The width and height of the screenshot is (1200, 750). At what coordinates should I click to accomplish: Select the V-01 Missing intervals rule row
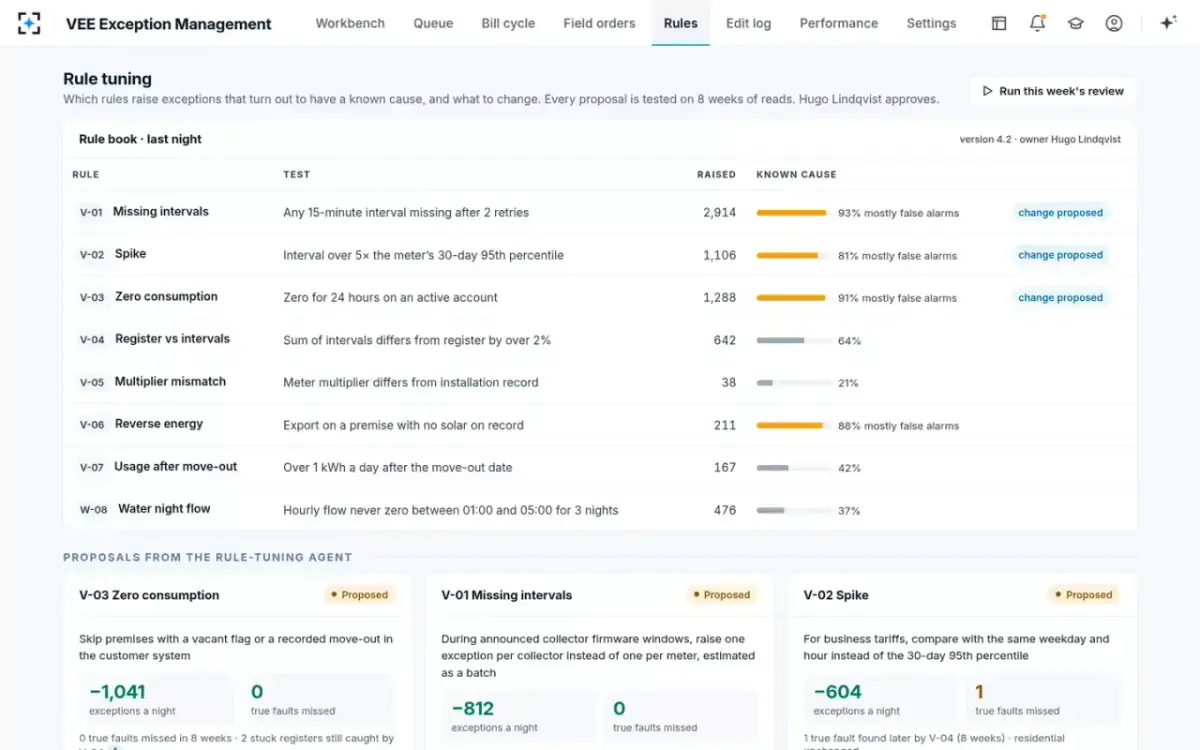[600, 212]
